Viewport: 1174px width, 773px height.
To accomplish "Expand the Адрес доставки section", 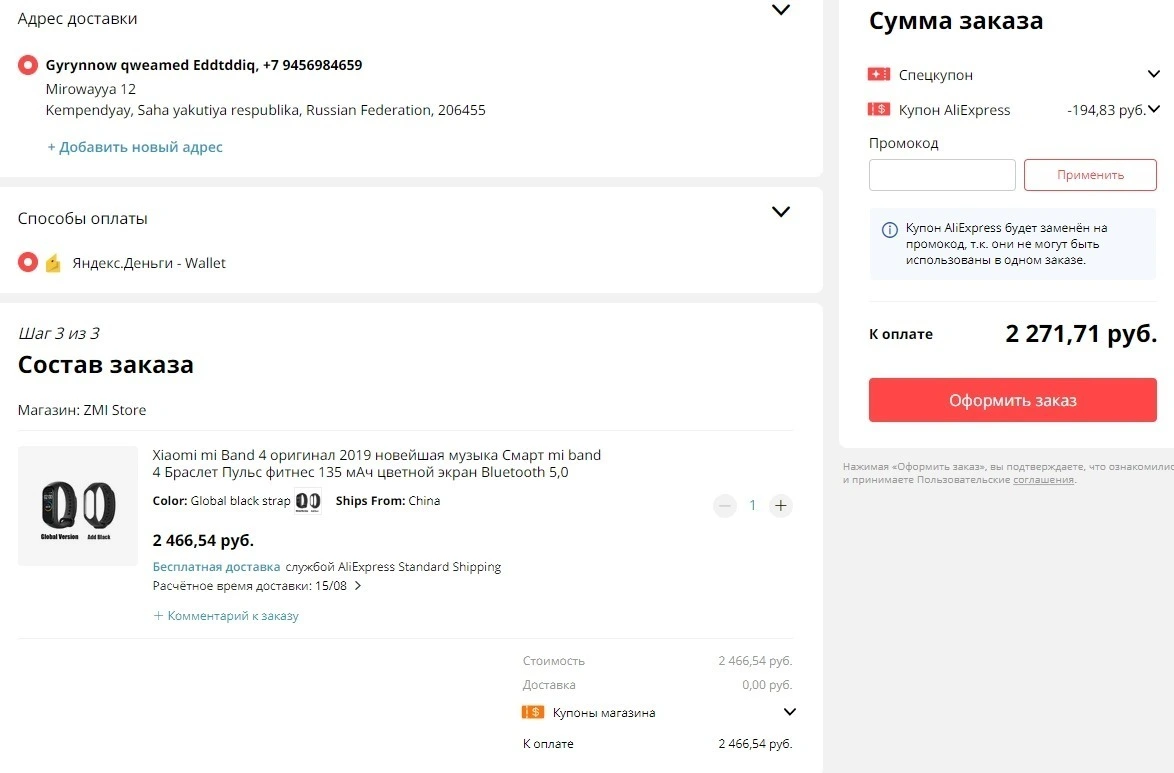I will (x=781, y=10).
